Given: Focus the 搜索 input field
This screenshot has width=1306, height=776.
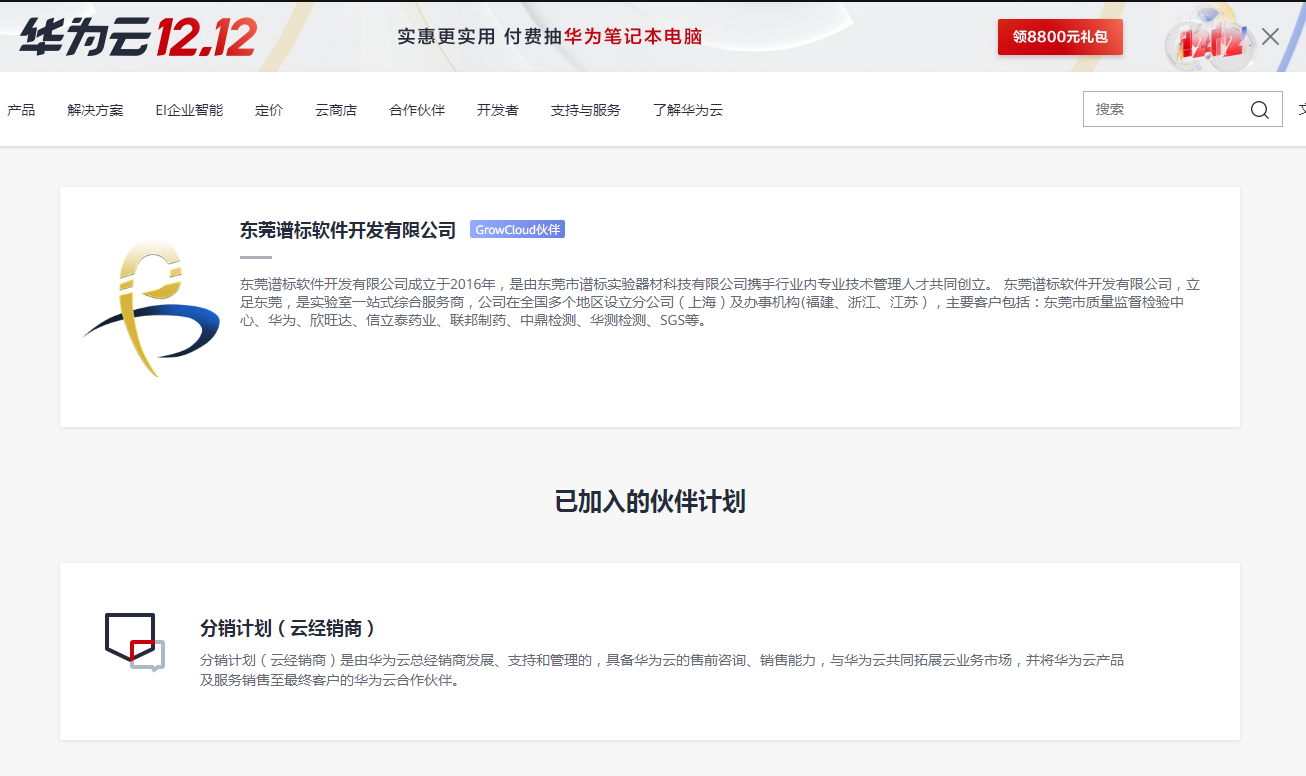Looking at the screenshot, I should click(1165, 110).
